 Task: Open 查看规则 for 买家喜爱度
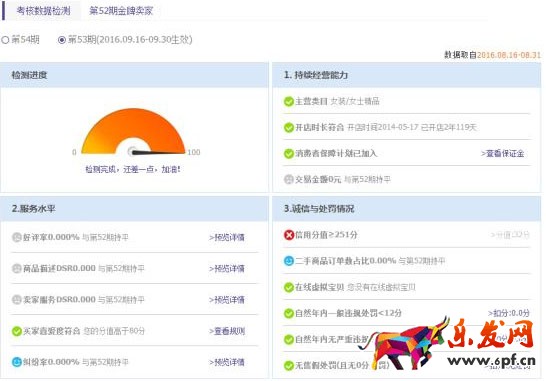pos(227,331)
